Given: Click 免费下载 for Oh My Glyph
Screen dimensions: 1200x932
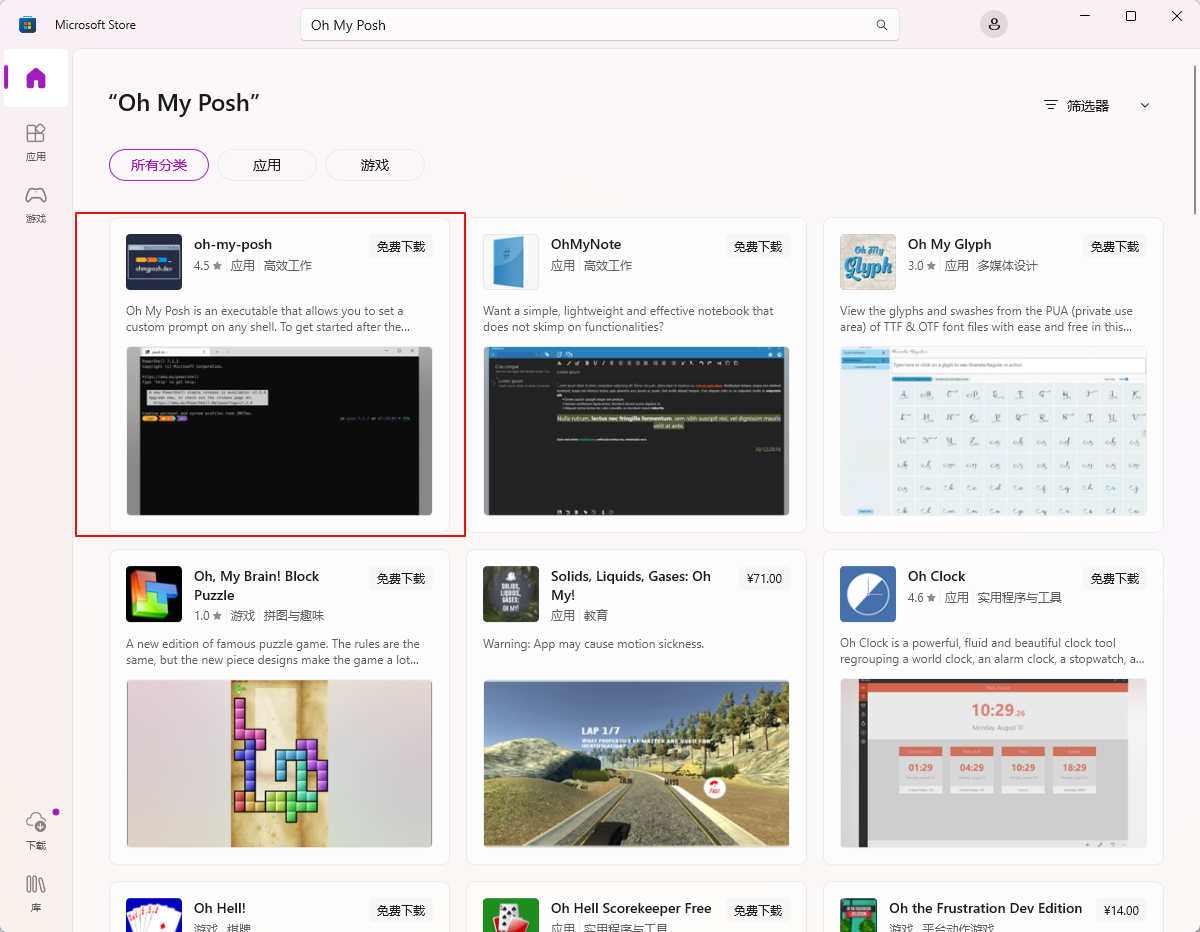Looking at the screenshot, I should point(1115,246).
